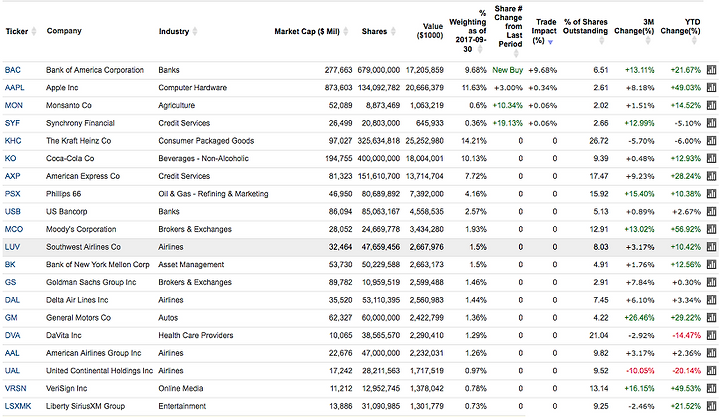
Task: Open the AAPL ticker link
Action: click(x=14, y=87)
